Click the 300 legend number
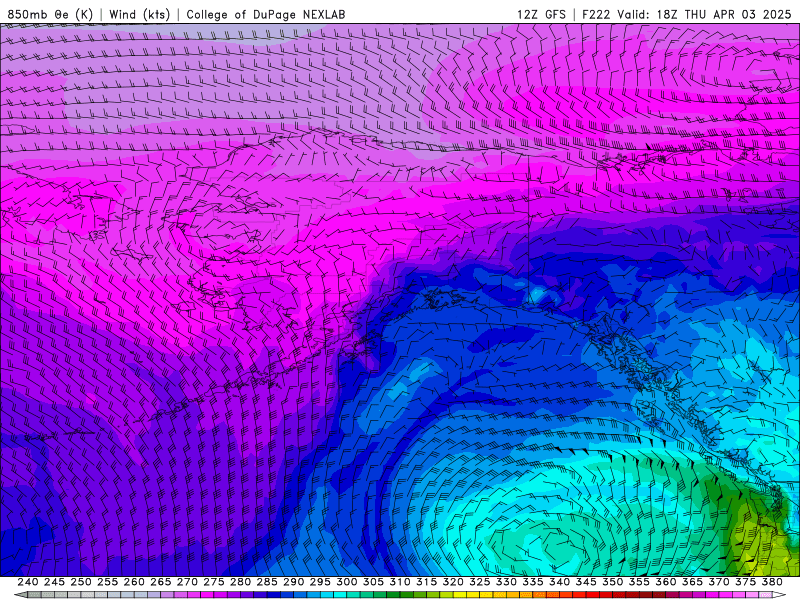The width and height of the screenshot is (800, 600). pos(346,582)
